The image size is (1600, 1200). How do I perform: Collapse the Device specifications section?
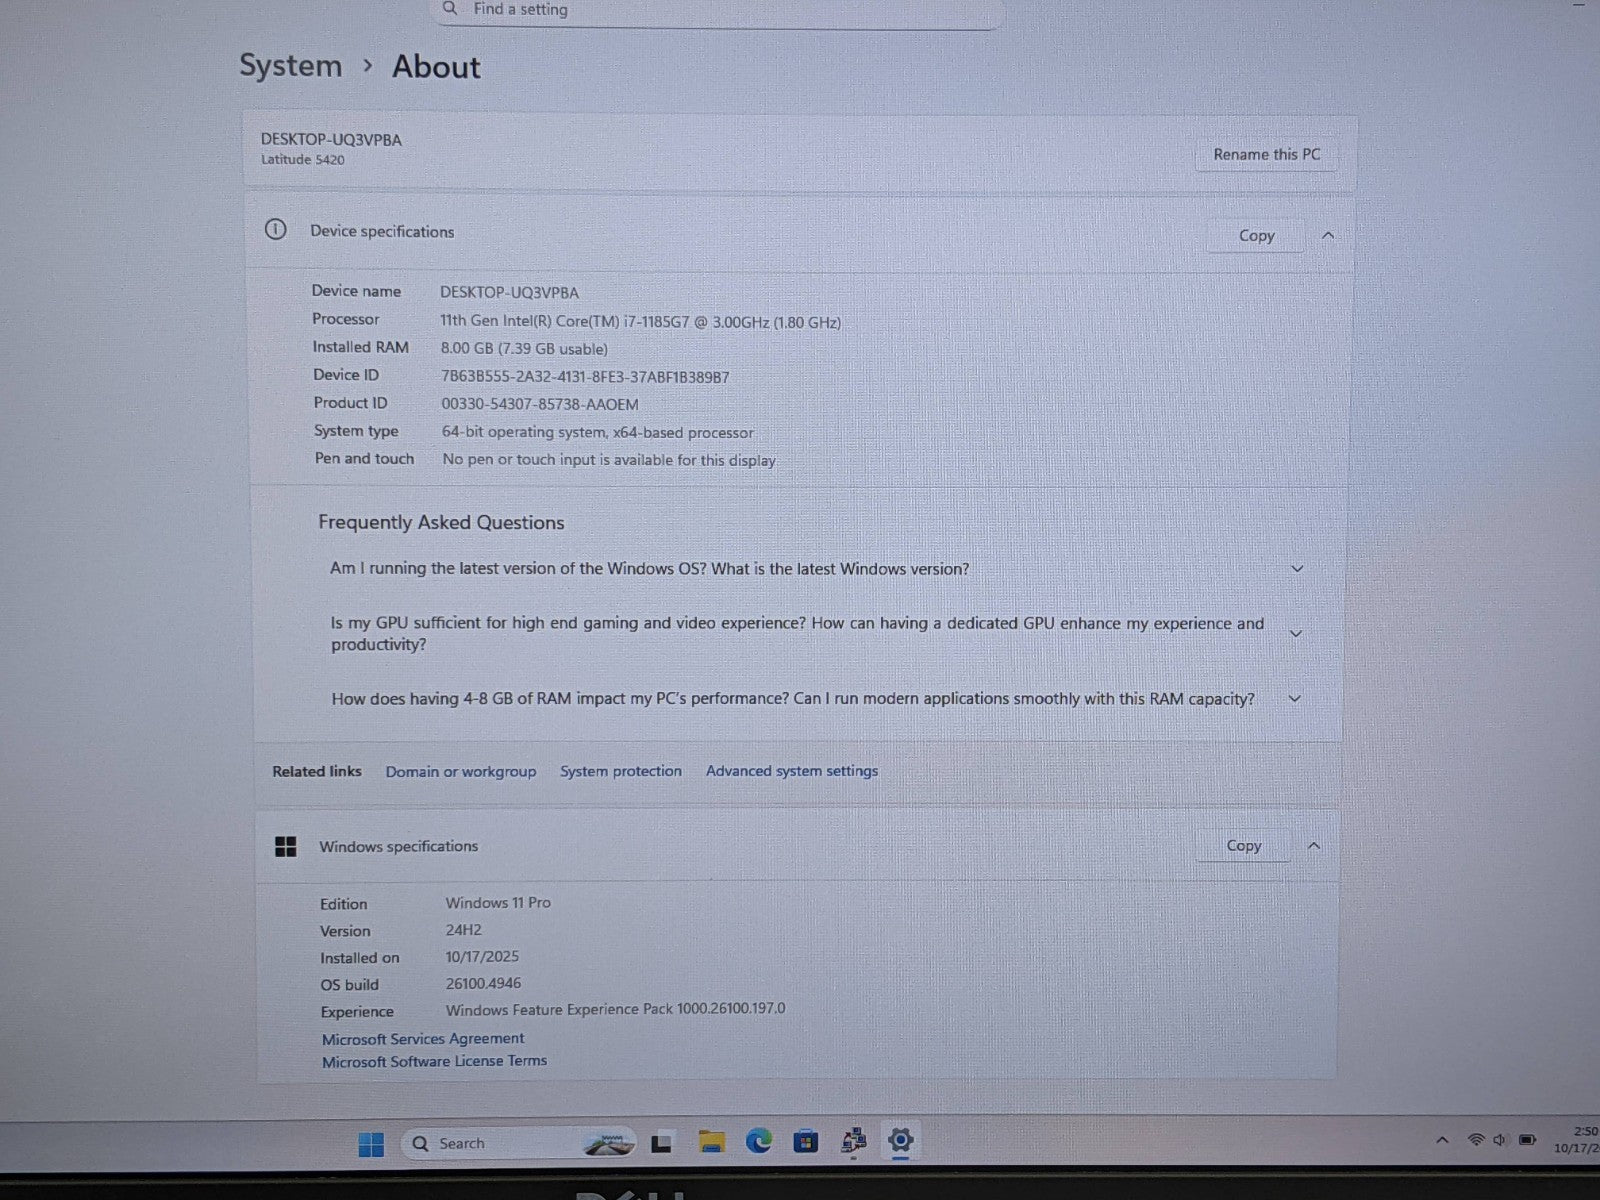(1328, 235)
